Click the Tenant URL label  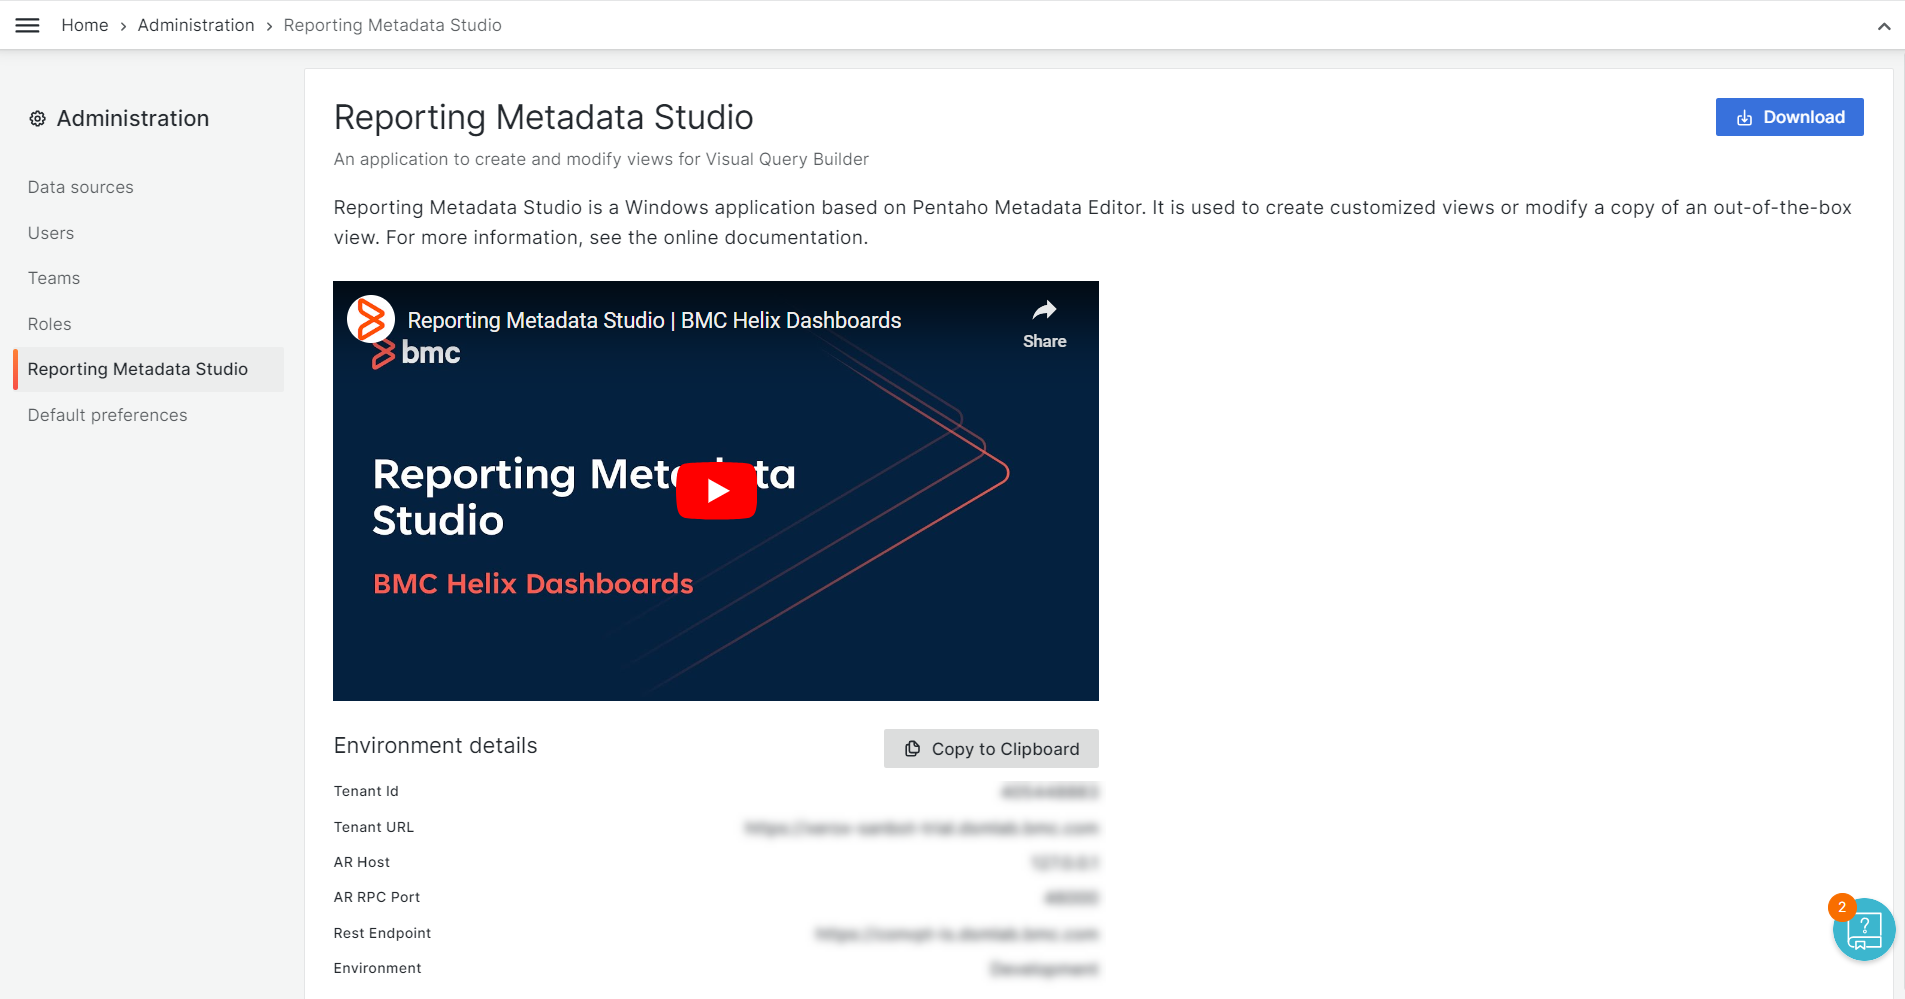[x=374, y=827]
